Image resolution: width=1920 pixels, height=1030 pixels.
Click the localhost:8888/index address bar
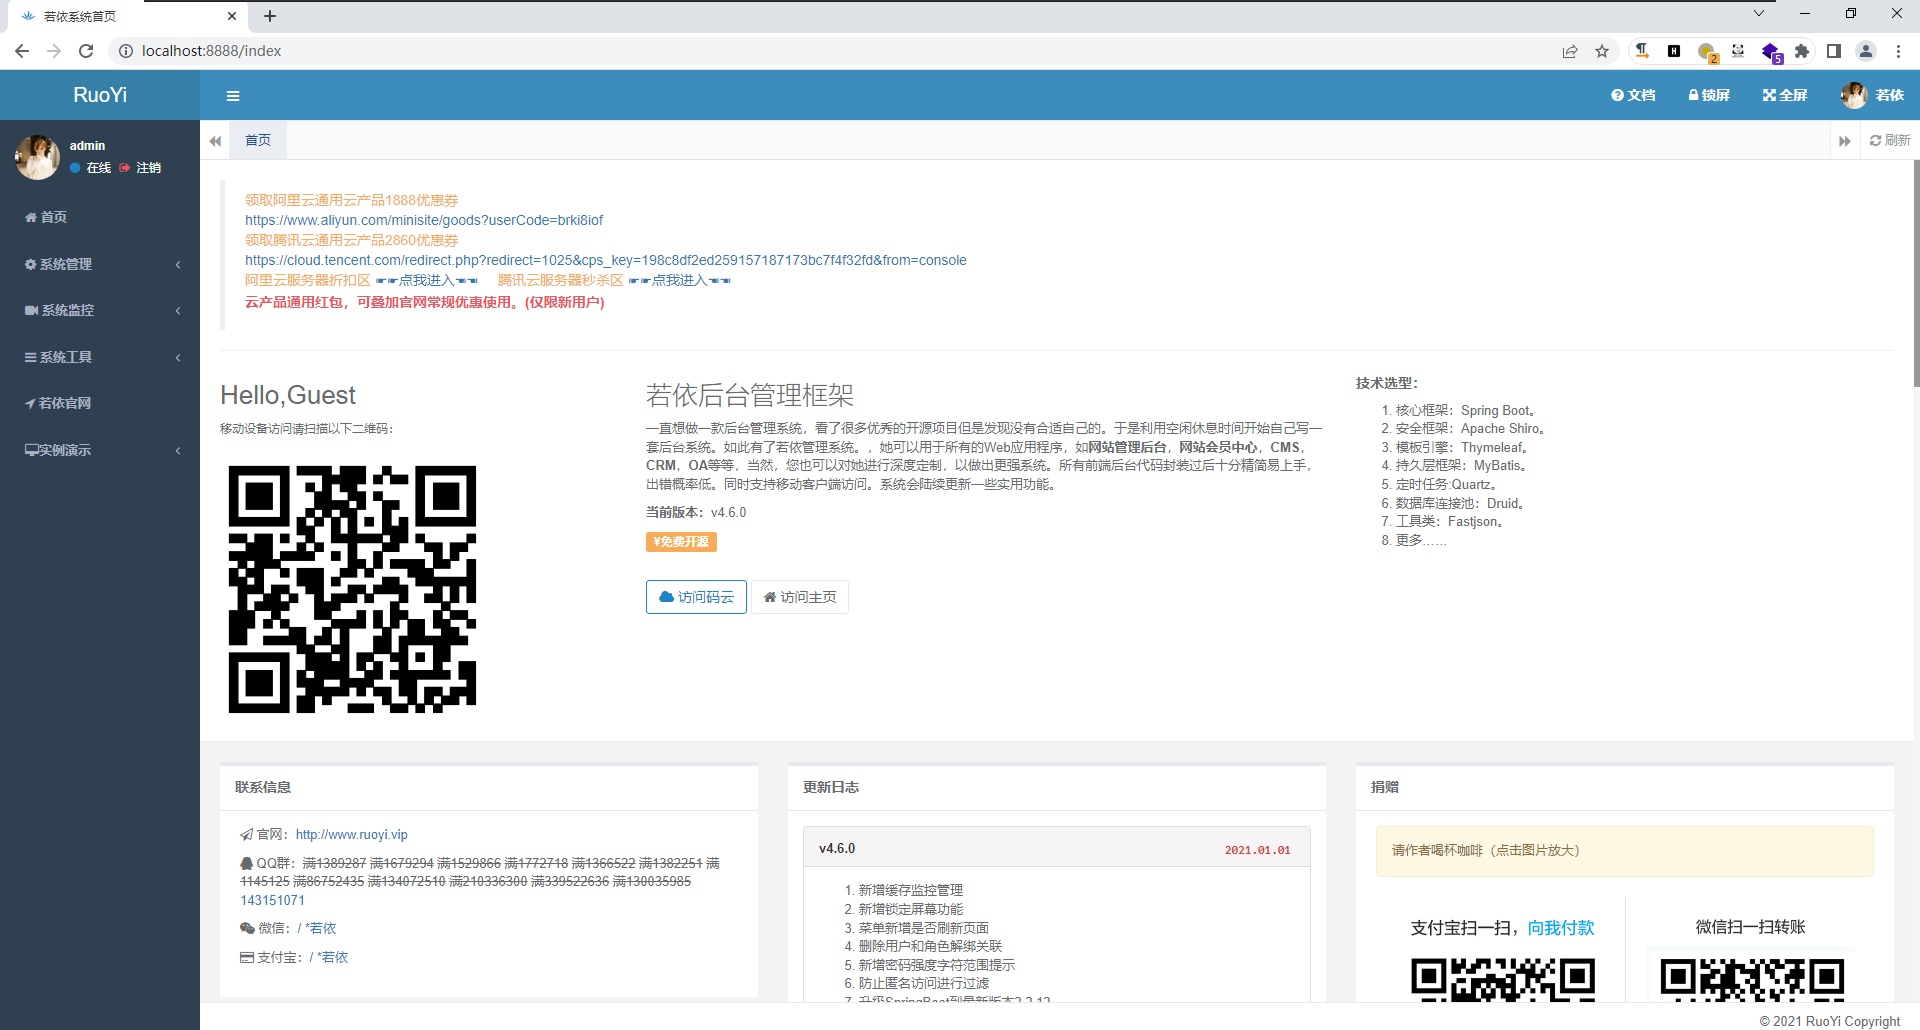pyautogui.click(x=840, y=51)
